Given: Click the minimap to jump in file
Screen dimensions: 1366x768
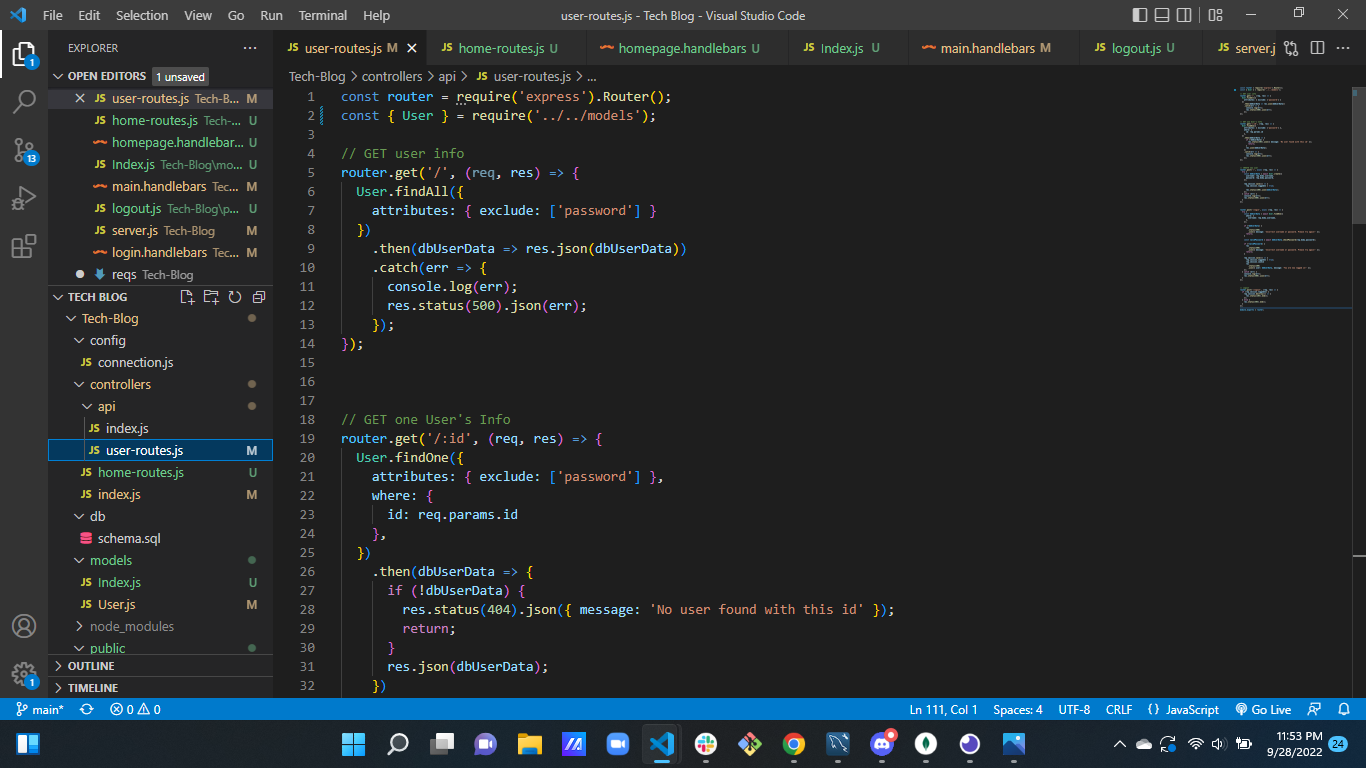Looking at the screenshot, I should point(1290,200).
